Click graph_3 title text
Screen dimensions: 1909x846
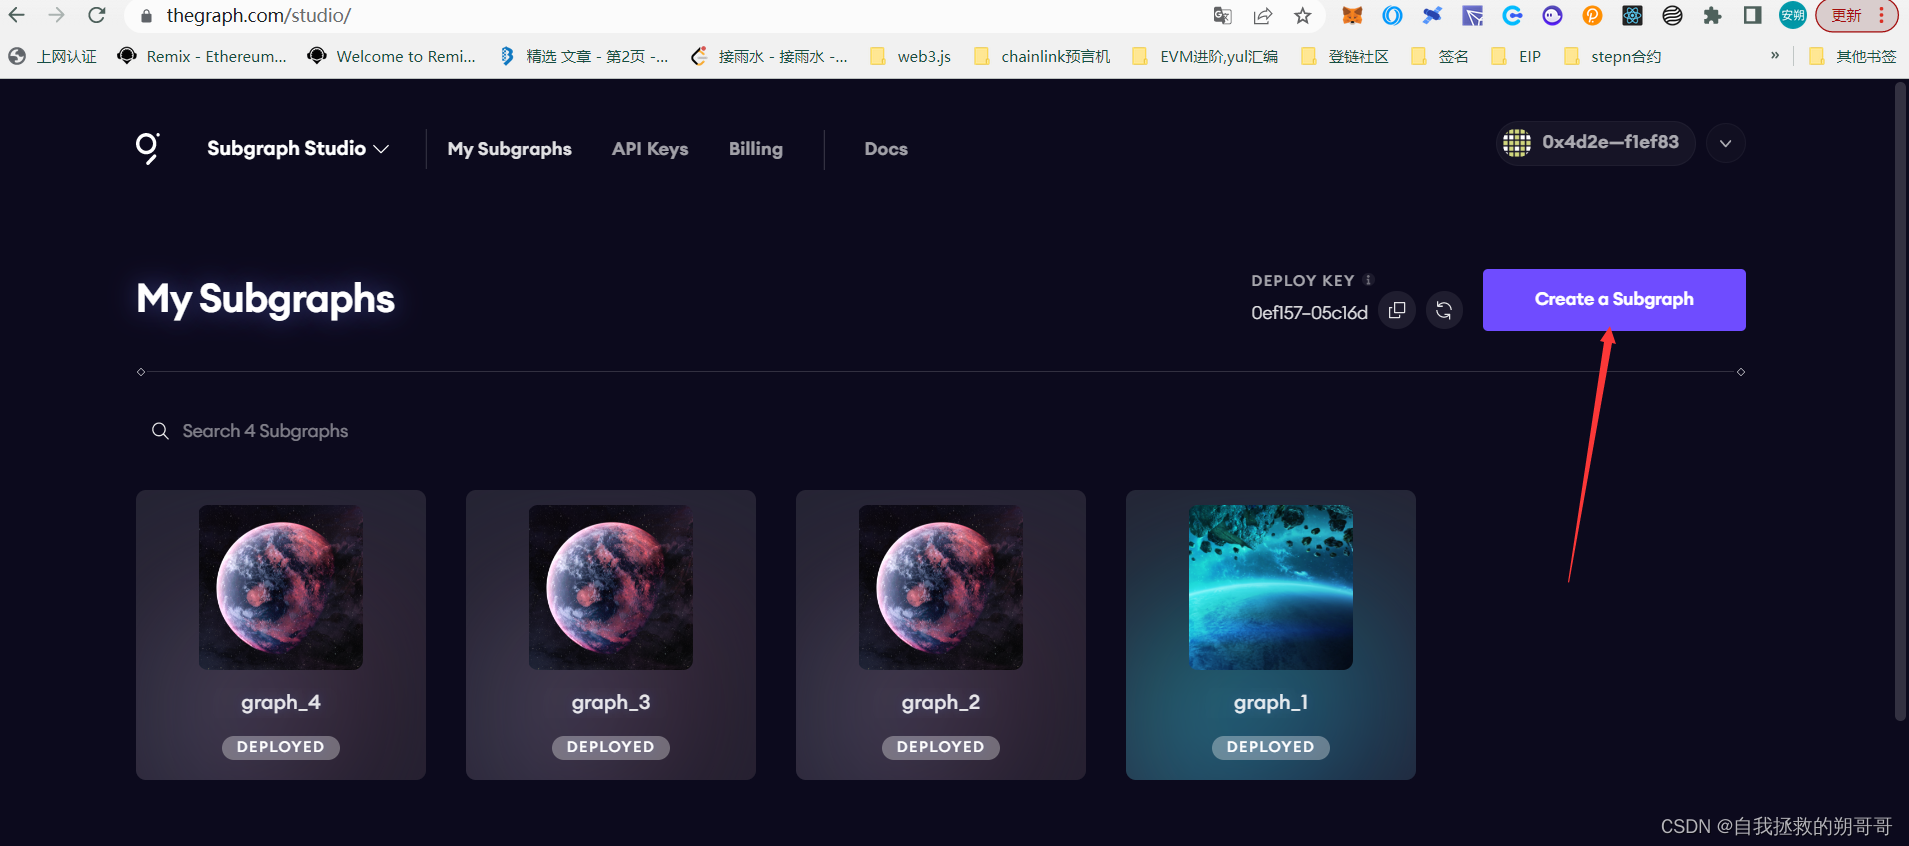611,702
